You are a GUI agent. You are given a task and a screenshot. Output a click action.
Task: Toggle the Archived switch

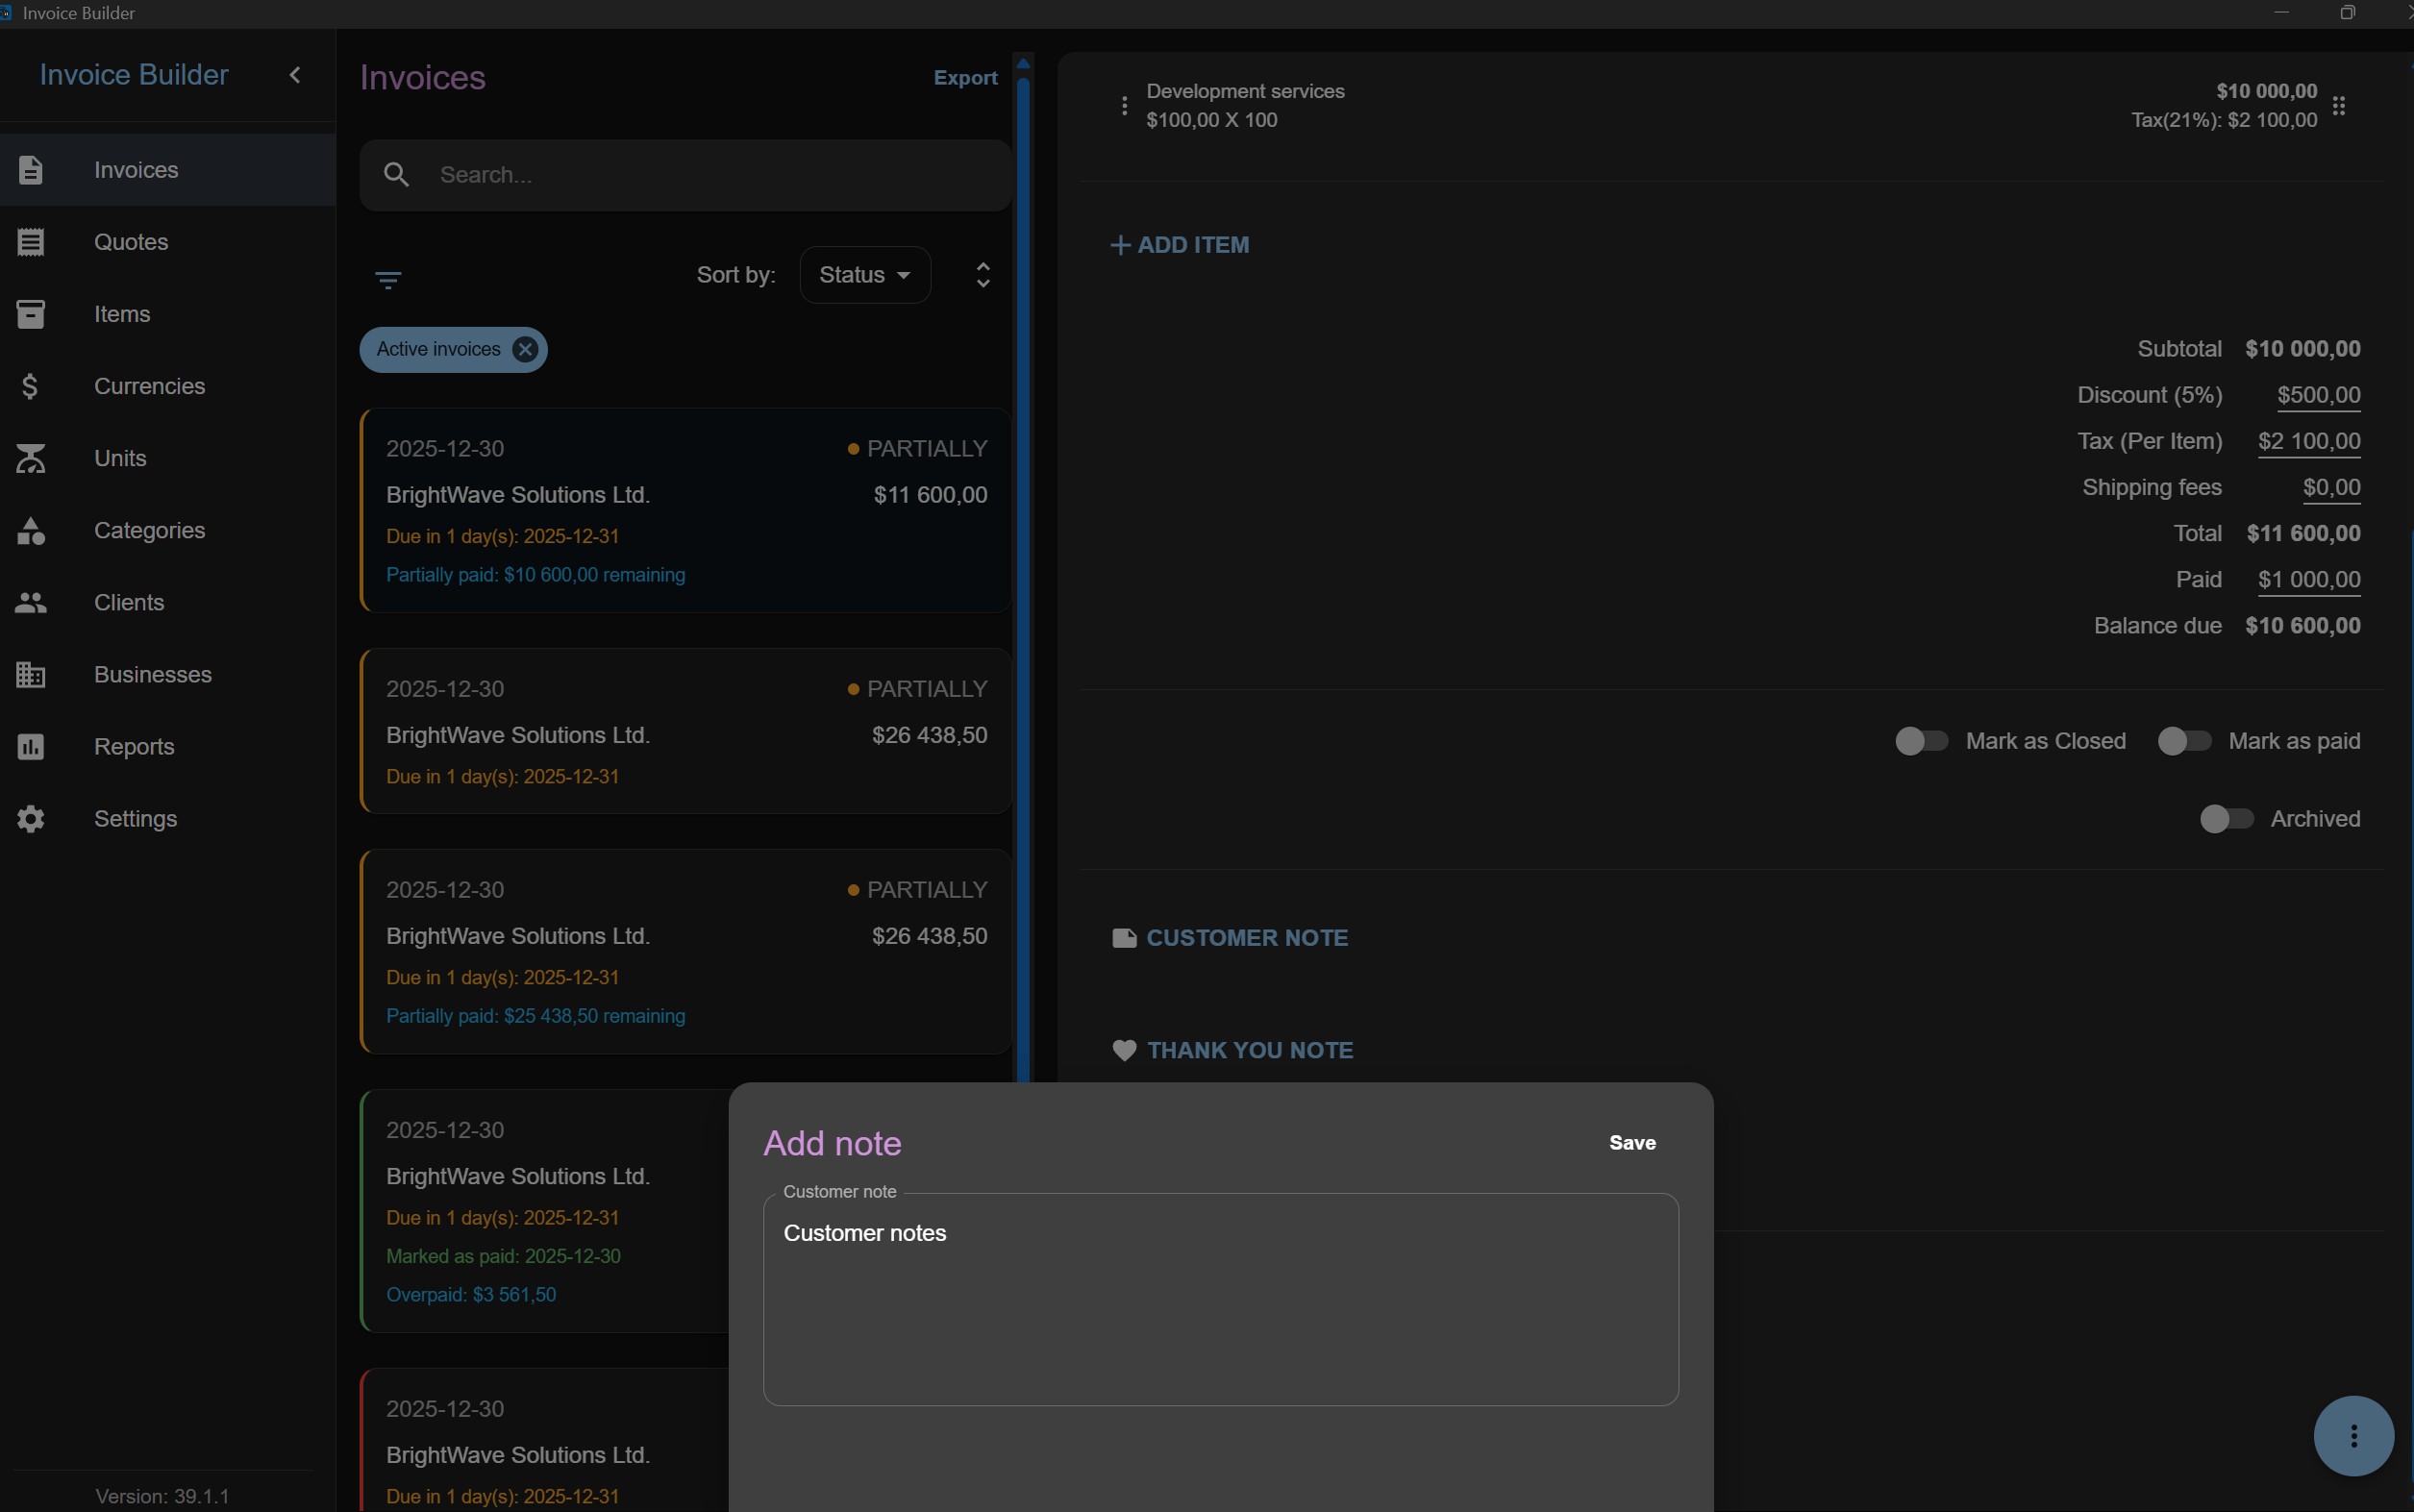(2226, 819)
